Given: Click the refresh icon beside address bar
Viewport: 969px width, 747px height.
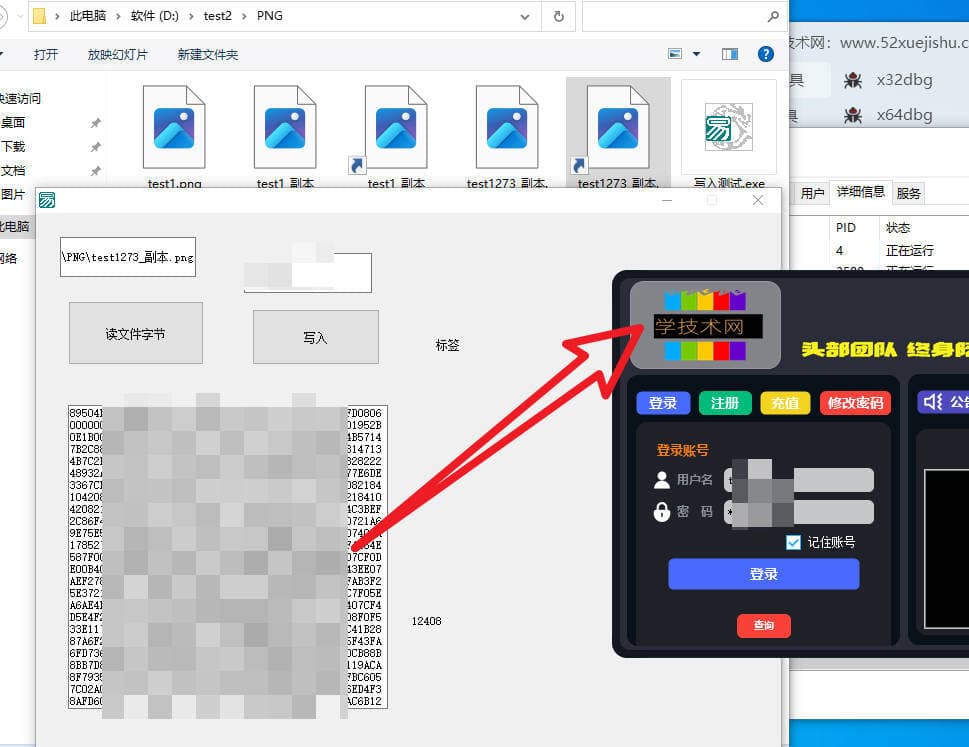Looking at the screenshot, I should tap(558, 17).
